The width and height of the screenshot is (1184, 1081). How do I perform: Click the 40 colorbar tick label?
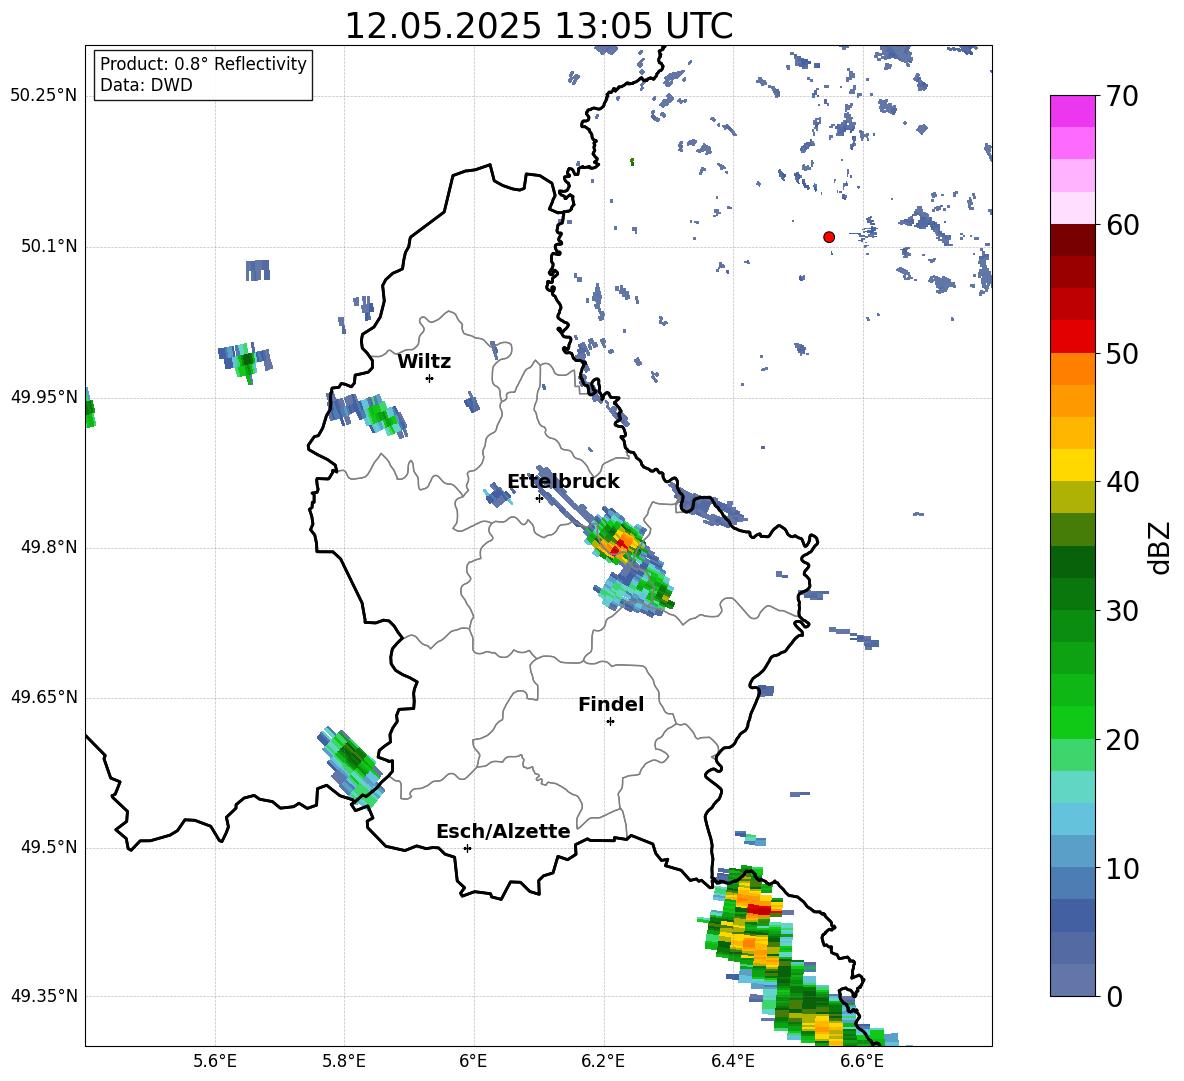(x=1122, y=482)
